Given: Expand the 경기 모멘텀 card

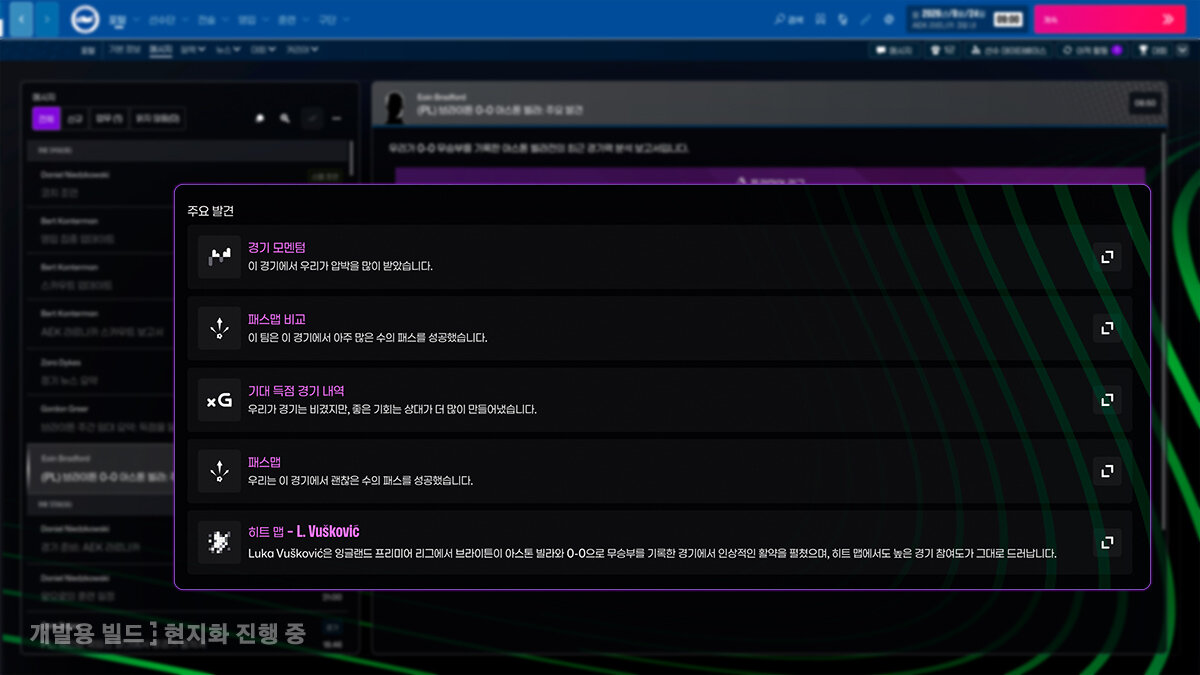Looking at the screenshot, I should click(1107, 257).
